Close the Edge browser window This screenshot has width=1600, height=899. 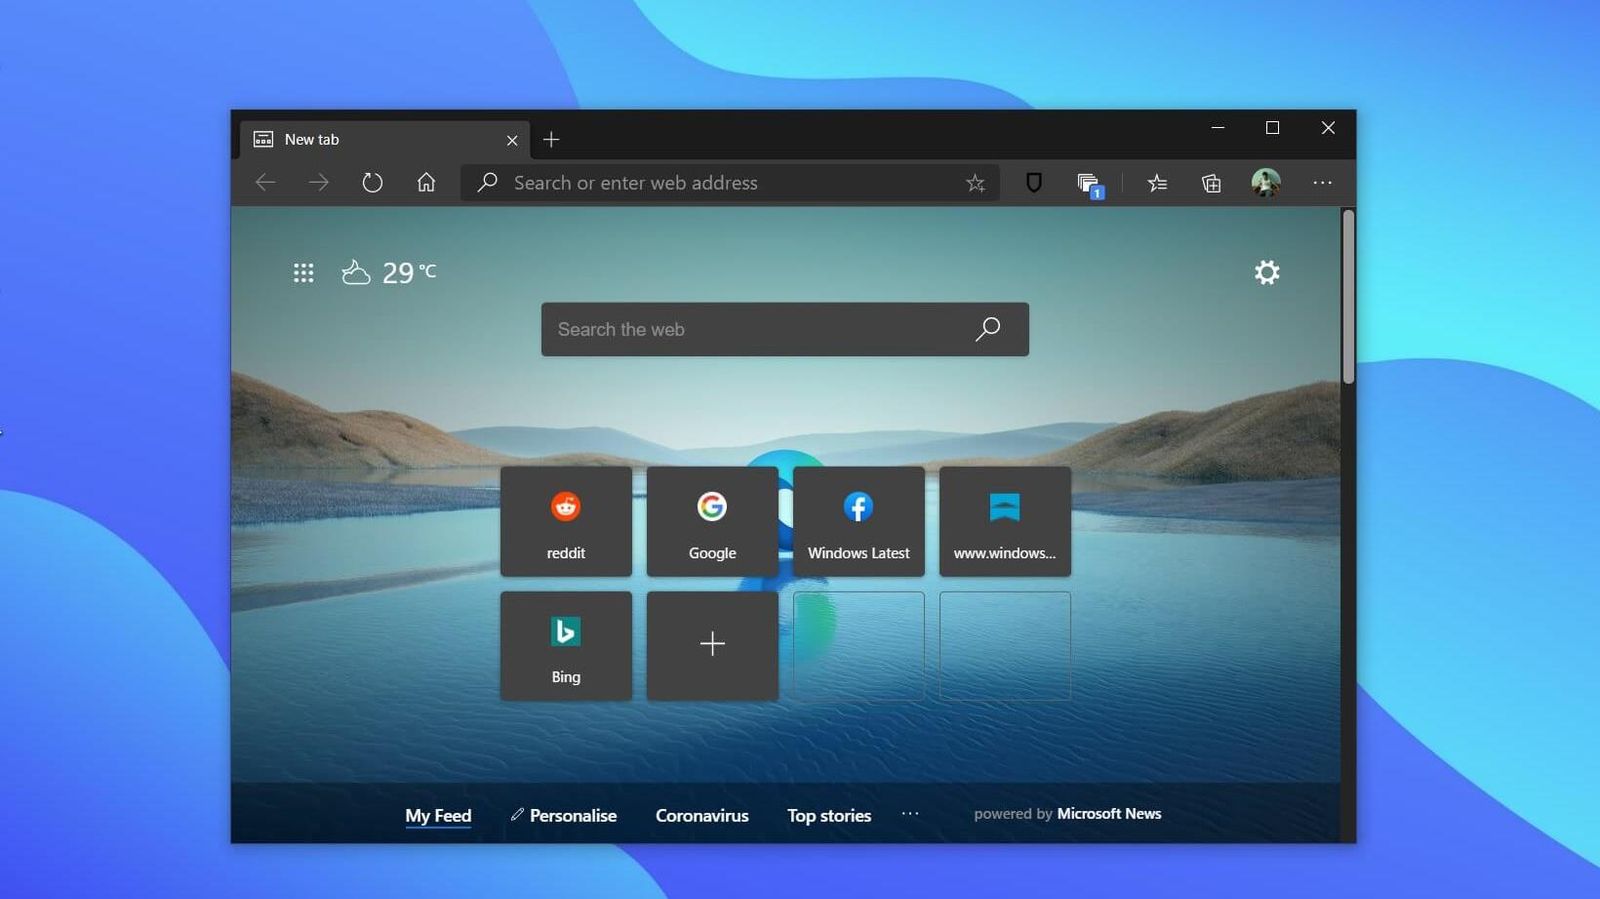pos(1328,128)
